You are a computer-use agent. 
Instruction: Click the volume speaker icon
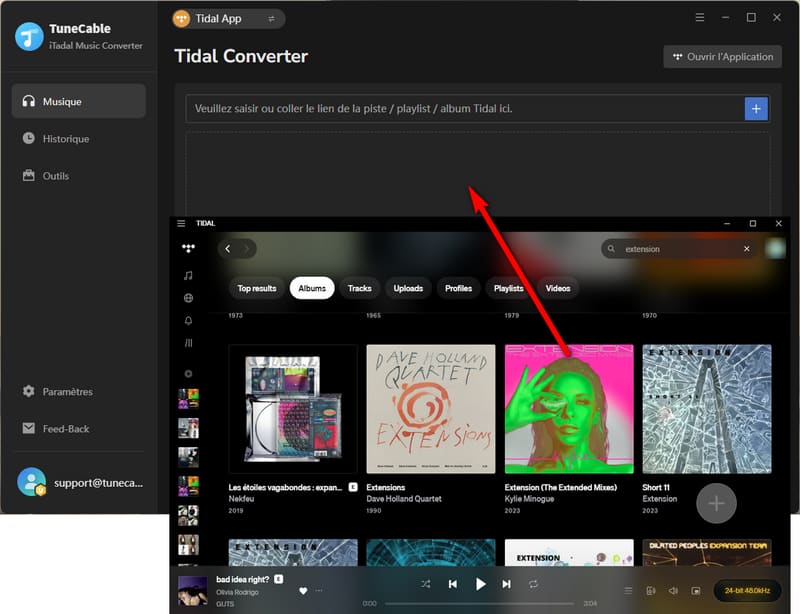(673, 591)
